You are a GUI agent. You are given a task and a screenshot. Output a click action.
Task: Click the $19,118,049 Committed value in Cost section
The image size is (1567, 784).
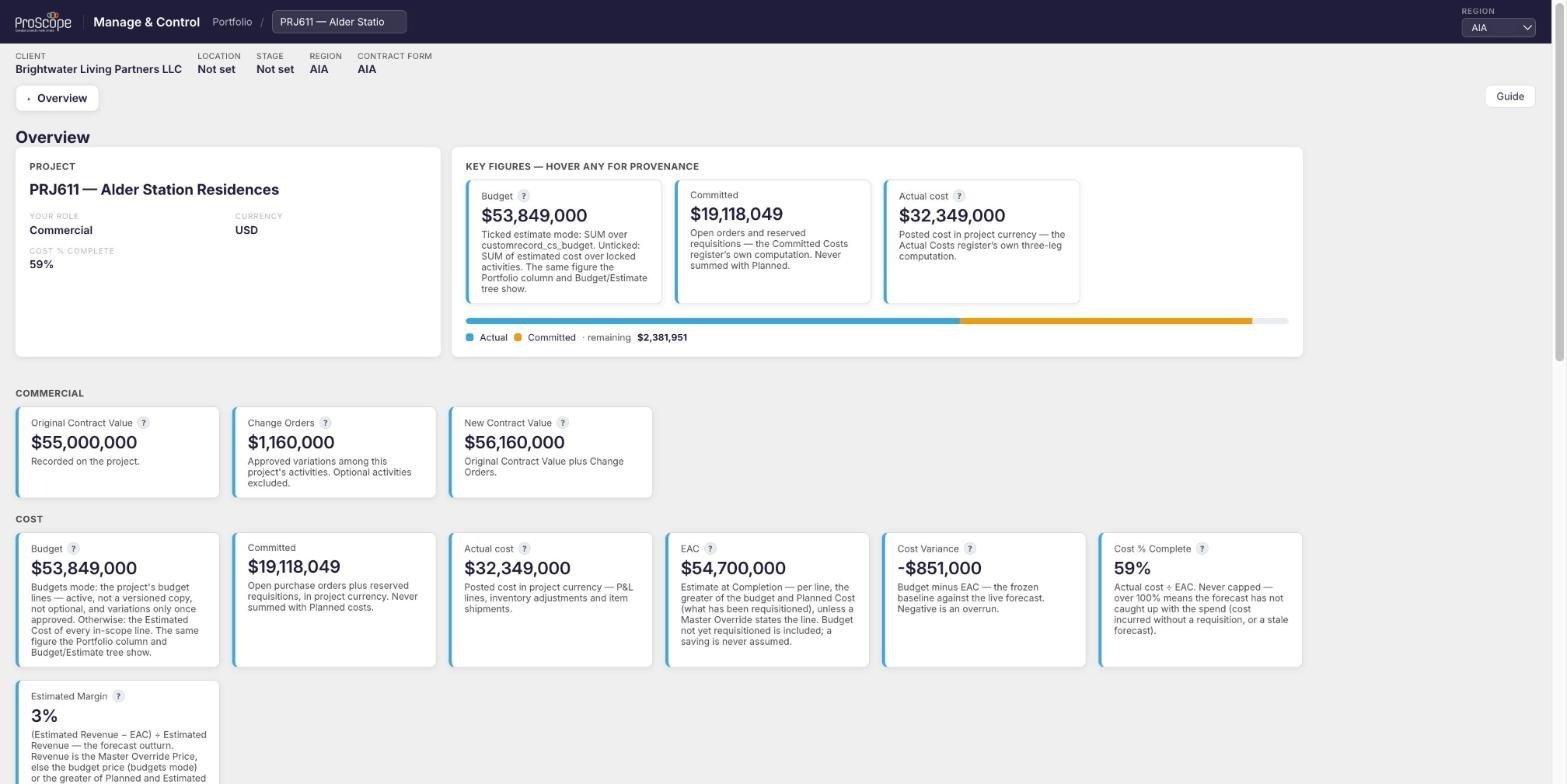tap(294, 567)
